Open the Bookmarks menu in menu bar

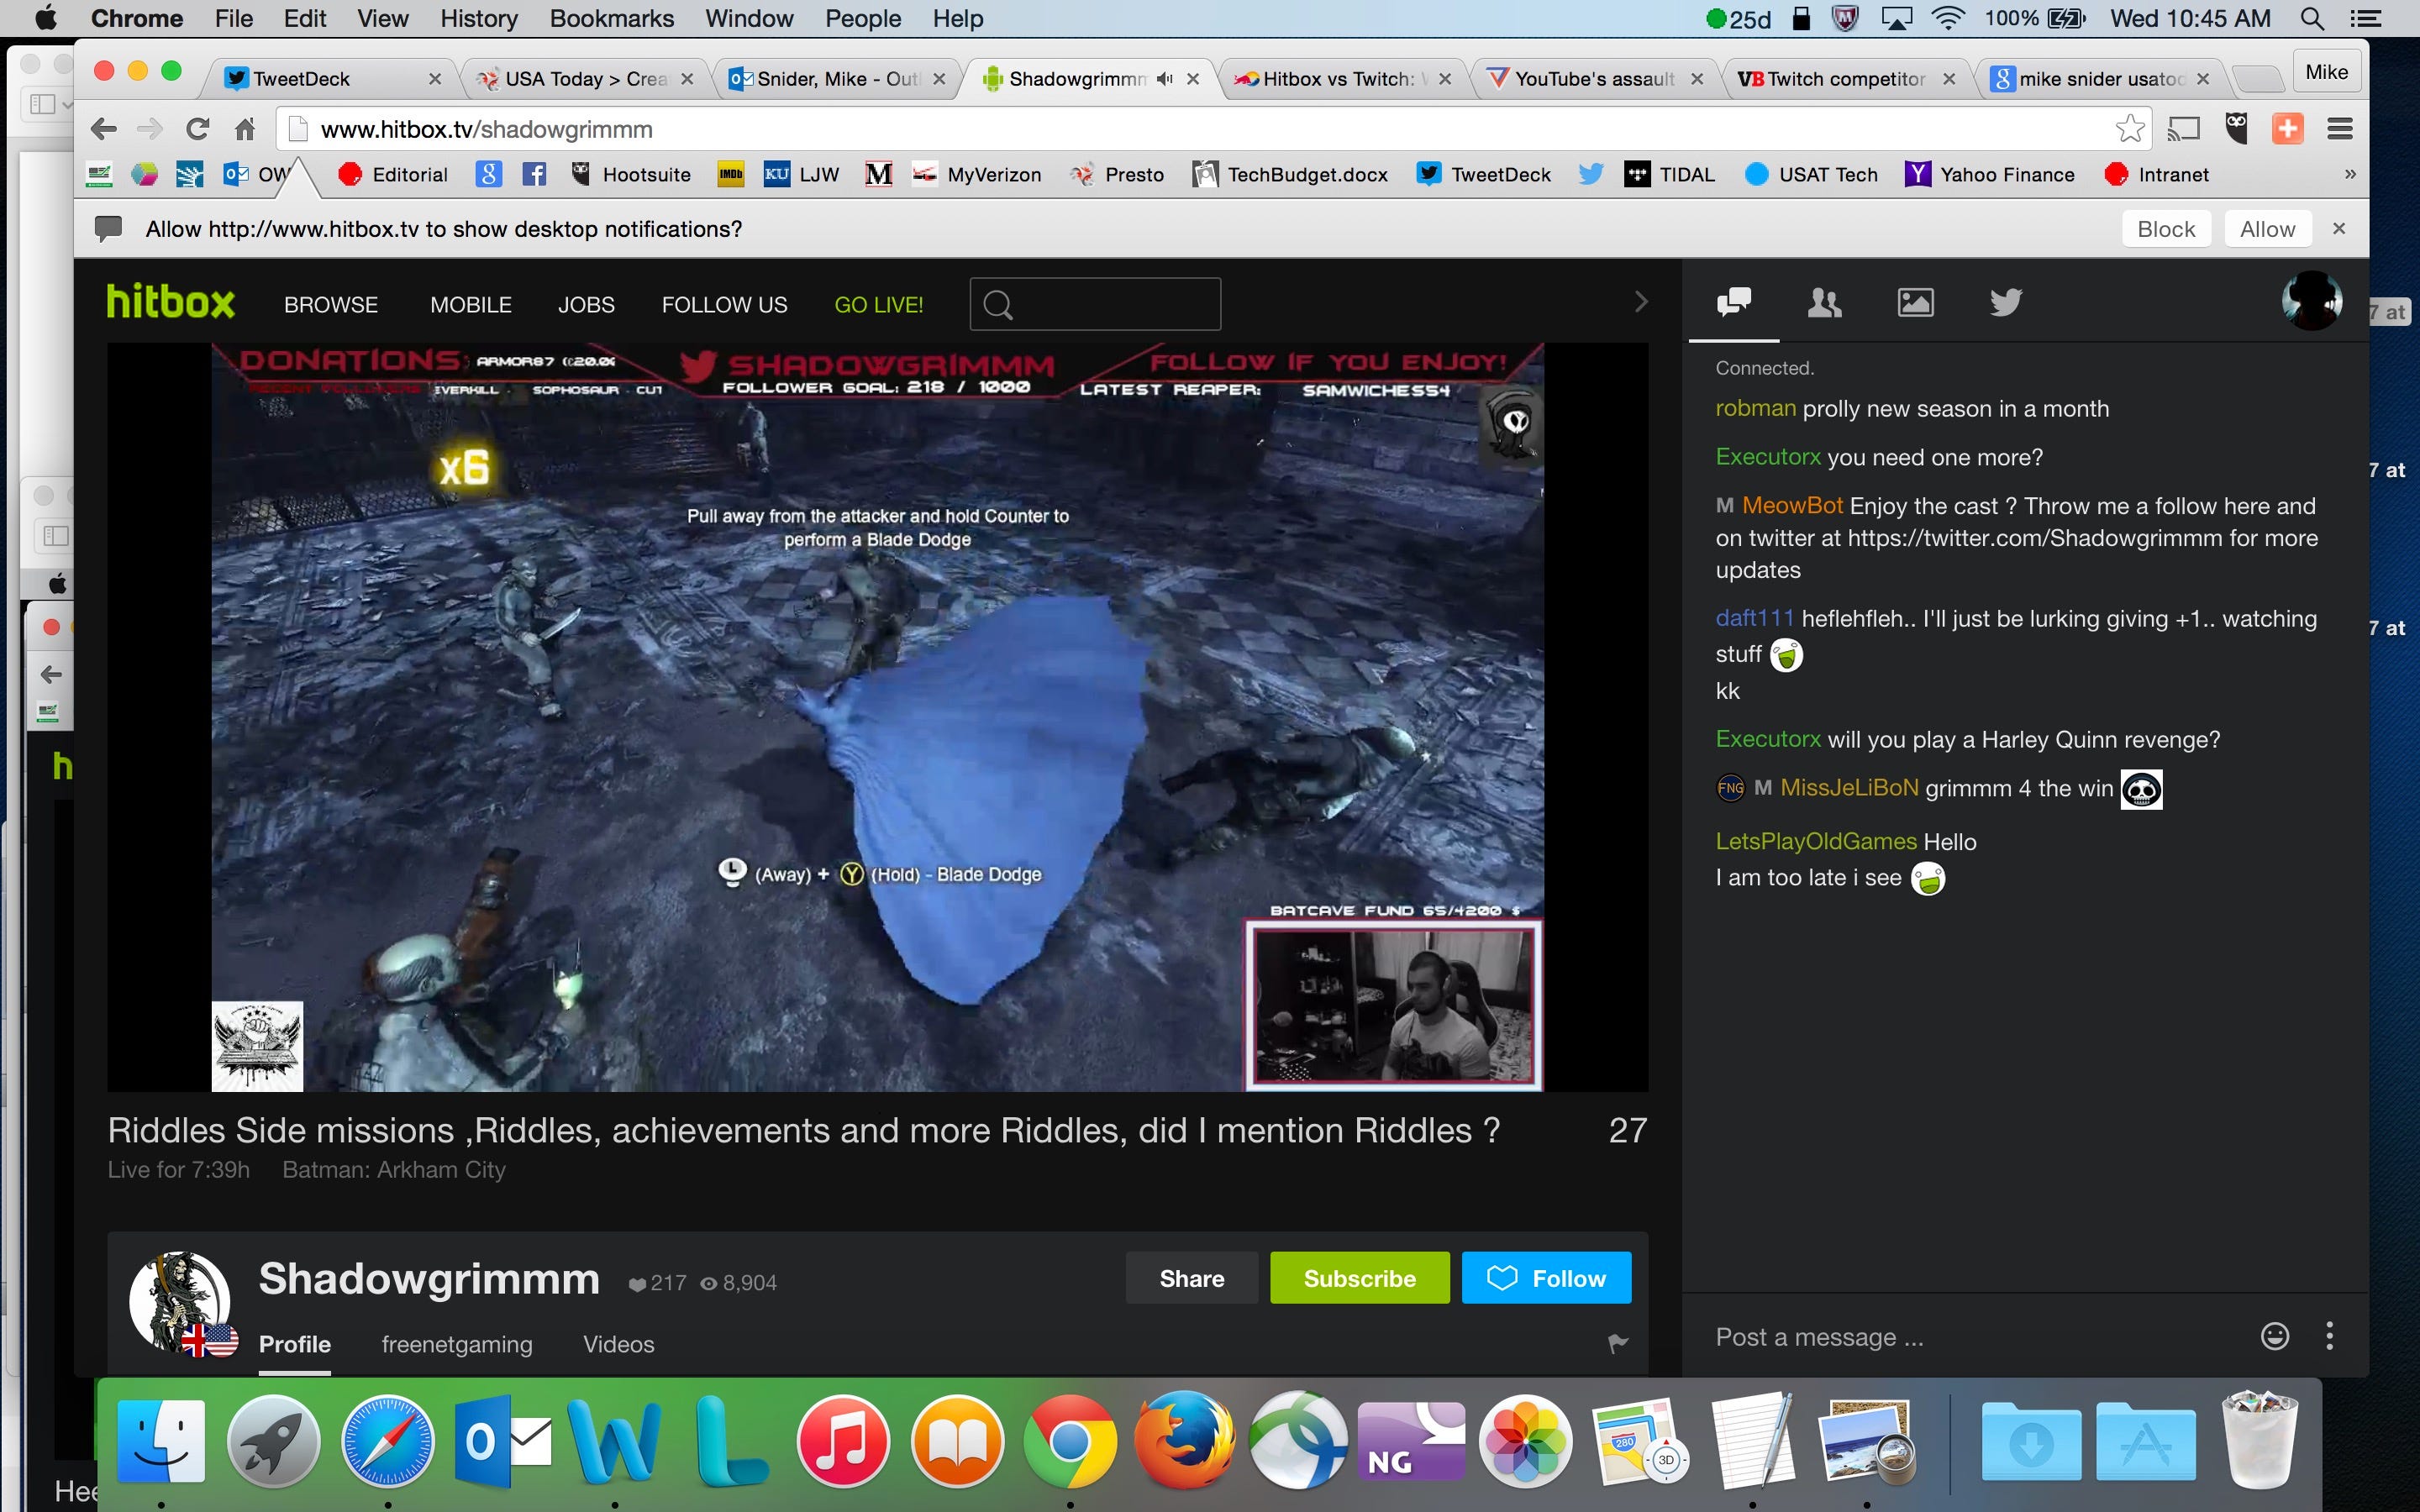point(612,18)
